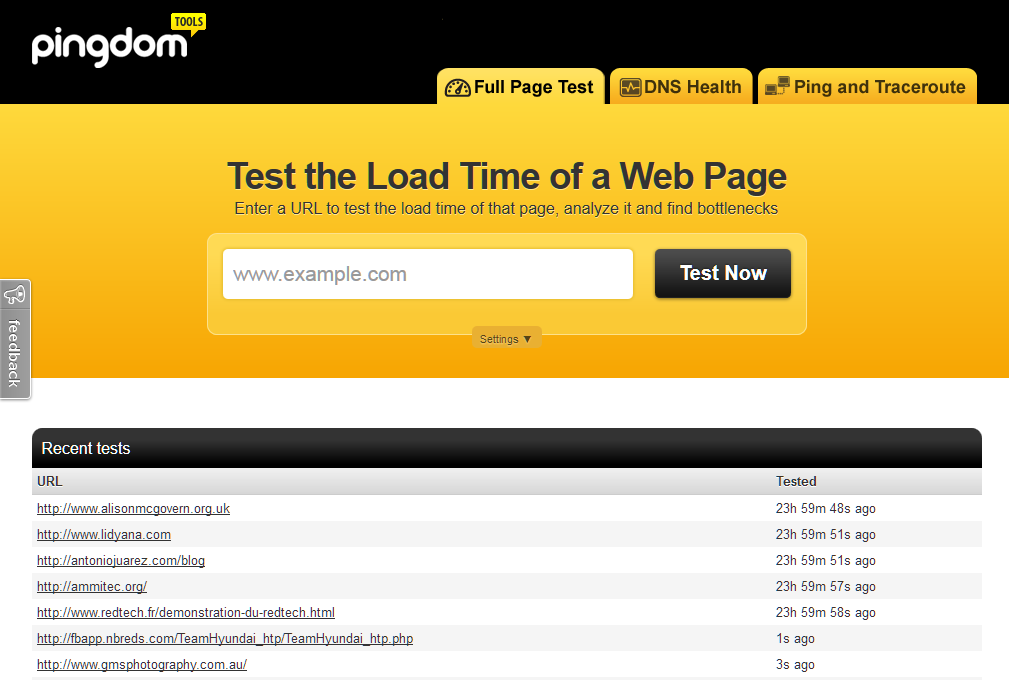Click the '23h 59m 51s ago' cell for lidyana.com
This screenshot has height=680, width=1009.
pos(826,535)
